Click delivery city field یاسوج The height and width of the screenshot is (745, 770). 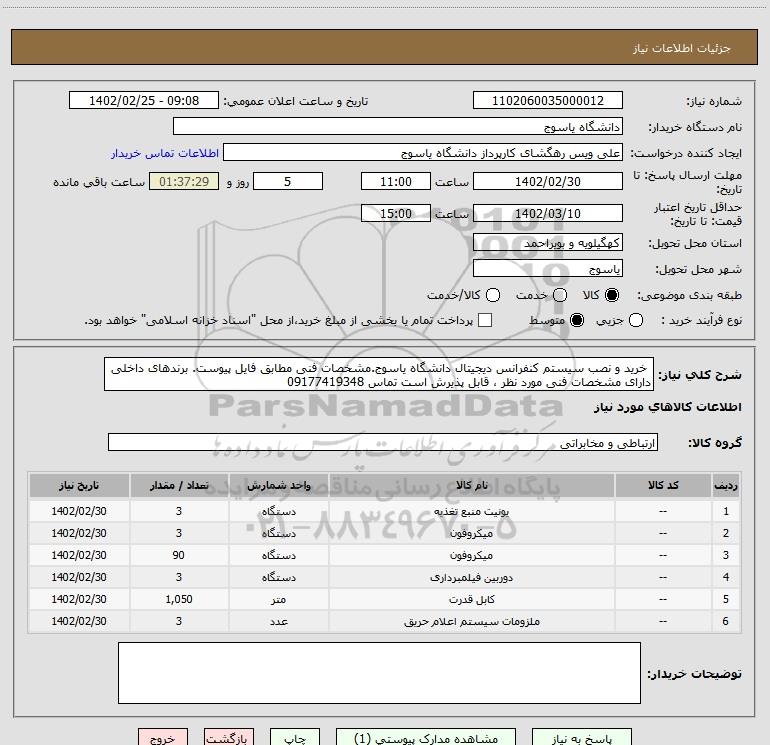tap(548, 268)
